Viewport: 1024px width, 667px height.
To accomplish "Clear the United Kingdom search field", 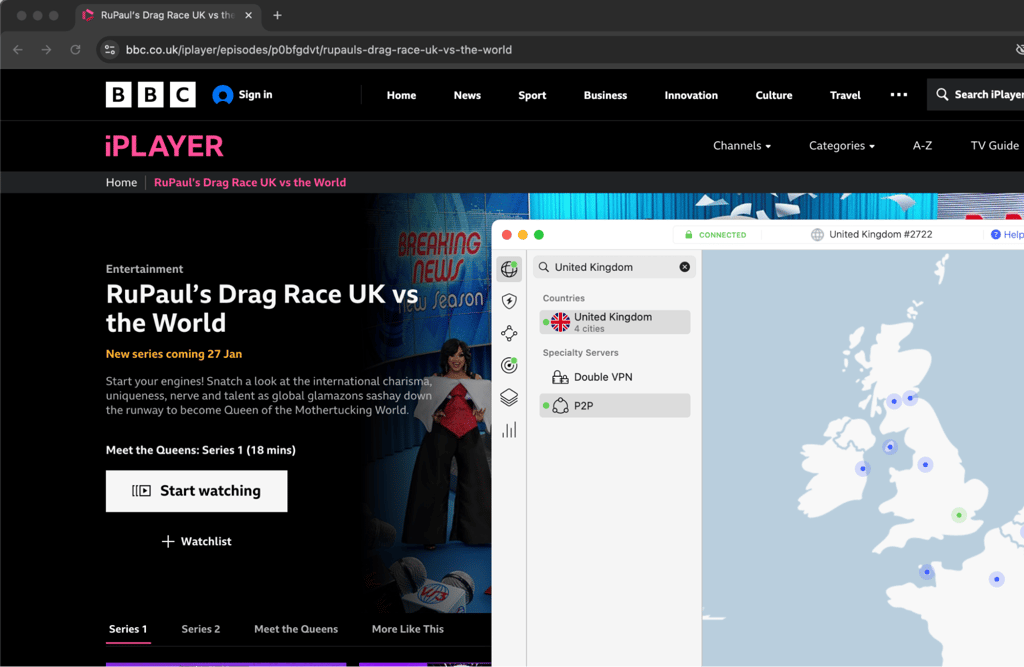I will click(684, 267).
